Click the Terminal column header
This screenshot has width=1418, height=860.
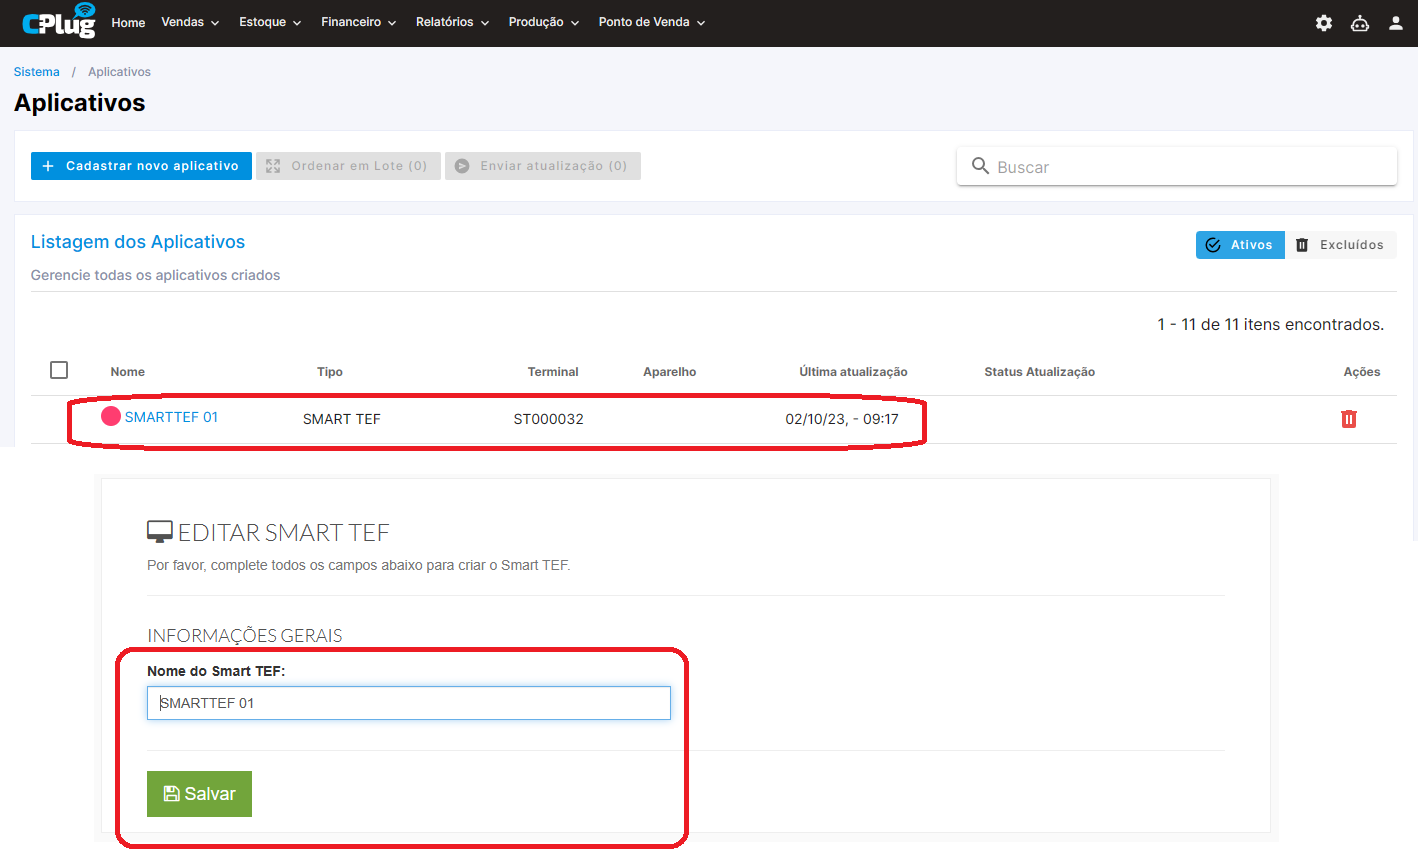553,372
